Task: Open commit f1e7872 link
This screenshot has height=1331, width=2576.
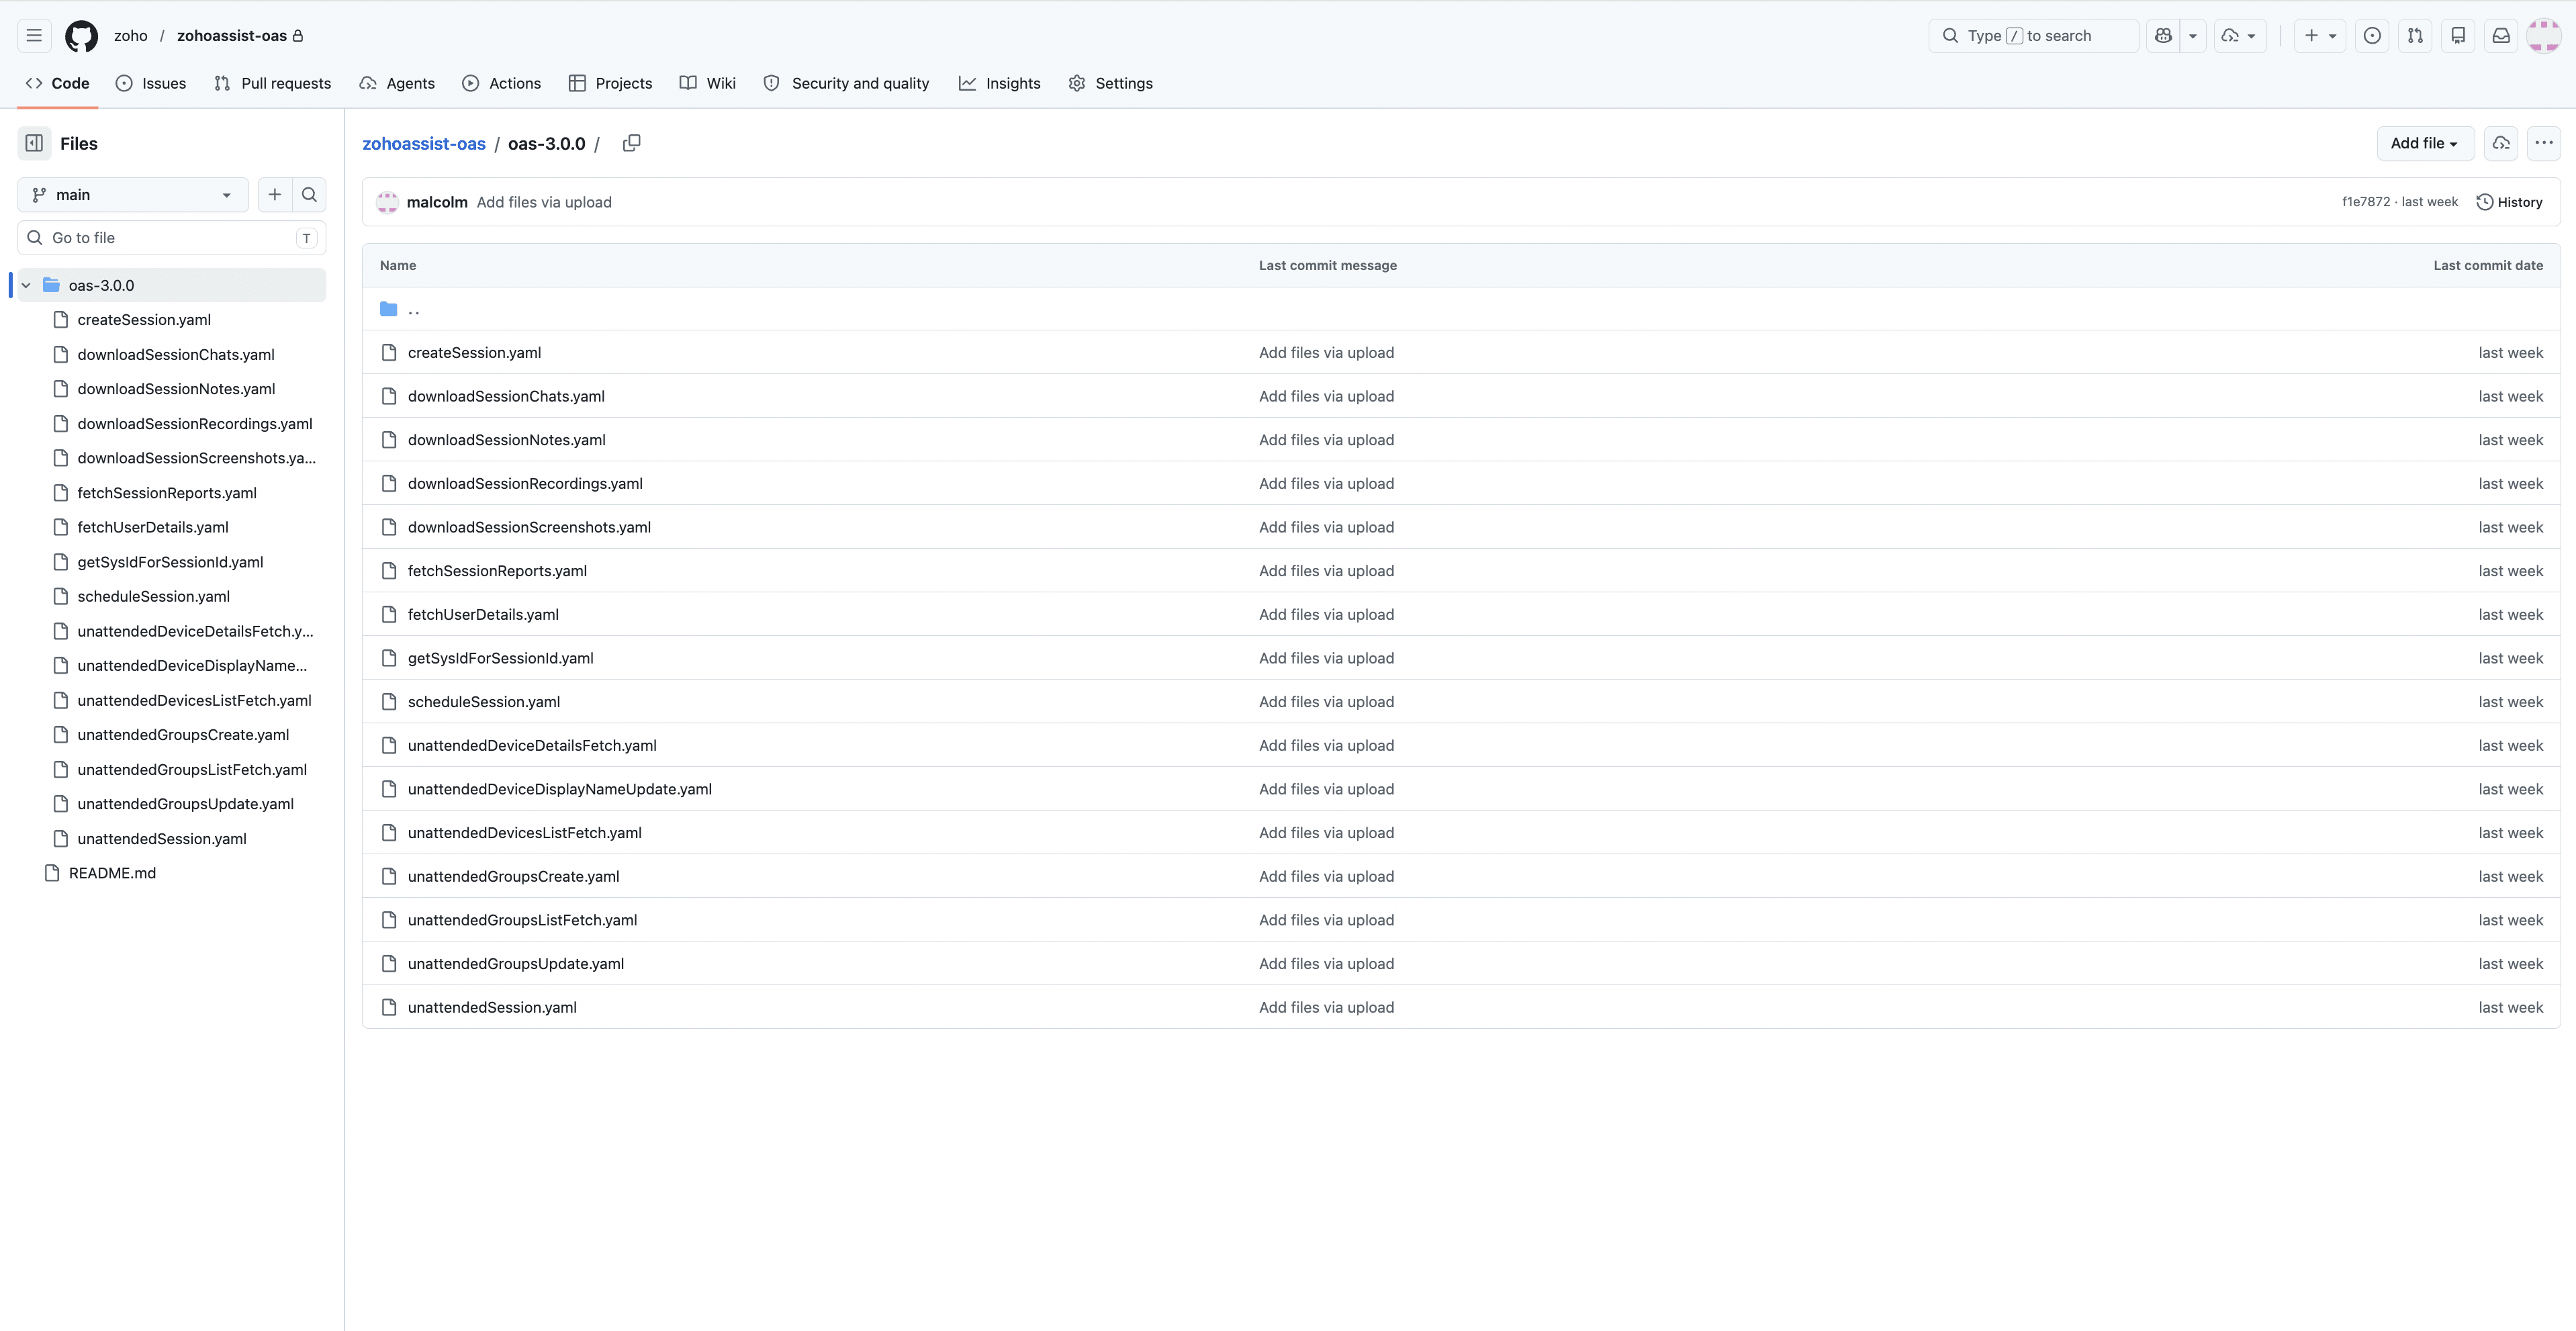Action: tap(2365, 202)
